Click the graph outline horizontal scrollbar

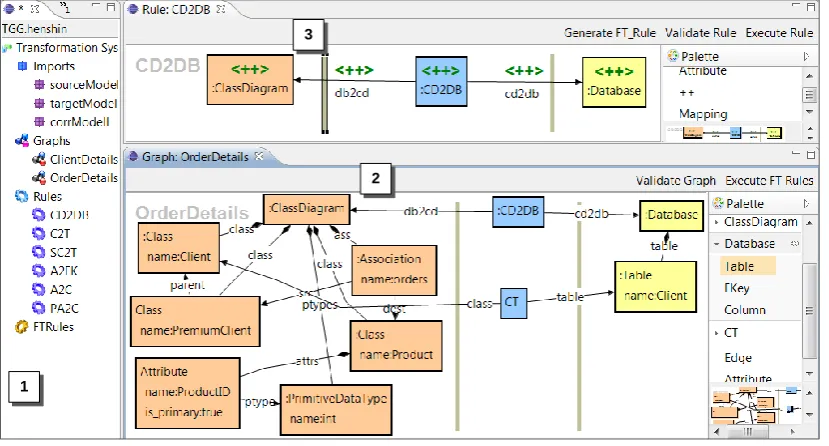[x=749, y=431]
